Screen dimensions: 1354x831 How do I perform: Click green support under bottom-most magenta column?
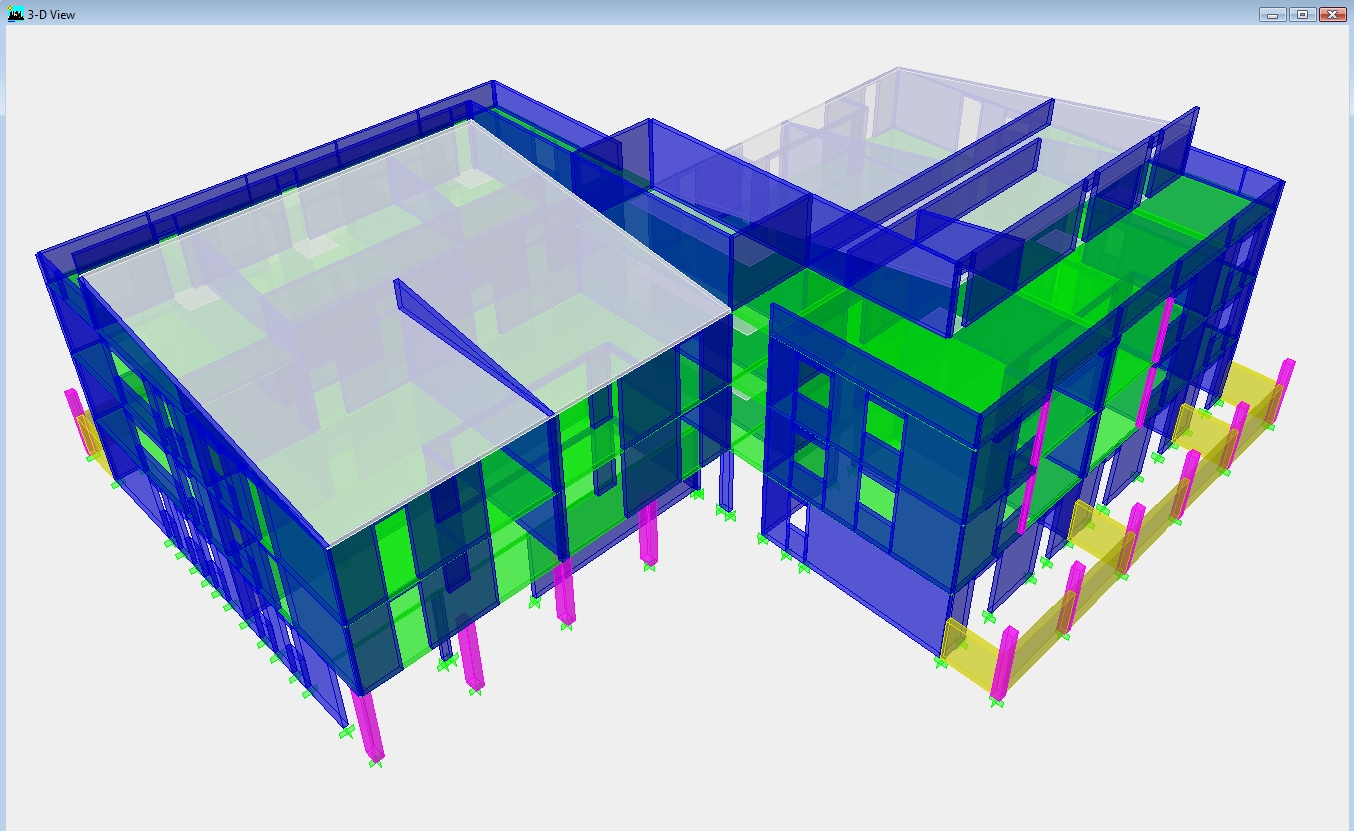[375, 764]
